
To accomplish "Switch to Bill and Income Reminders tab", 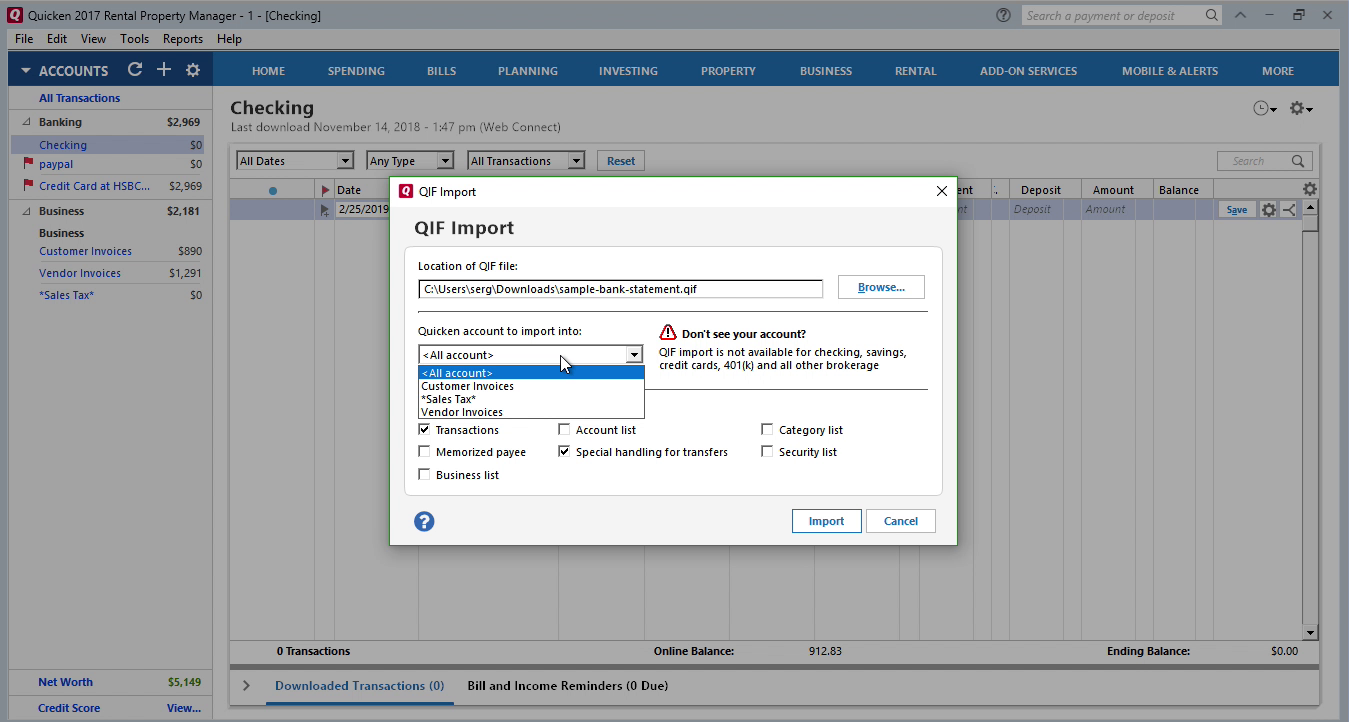I will click(568, 686).
